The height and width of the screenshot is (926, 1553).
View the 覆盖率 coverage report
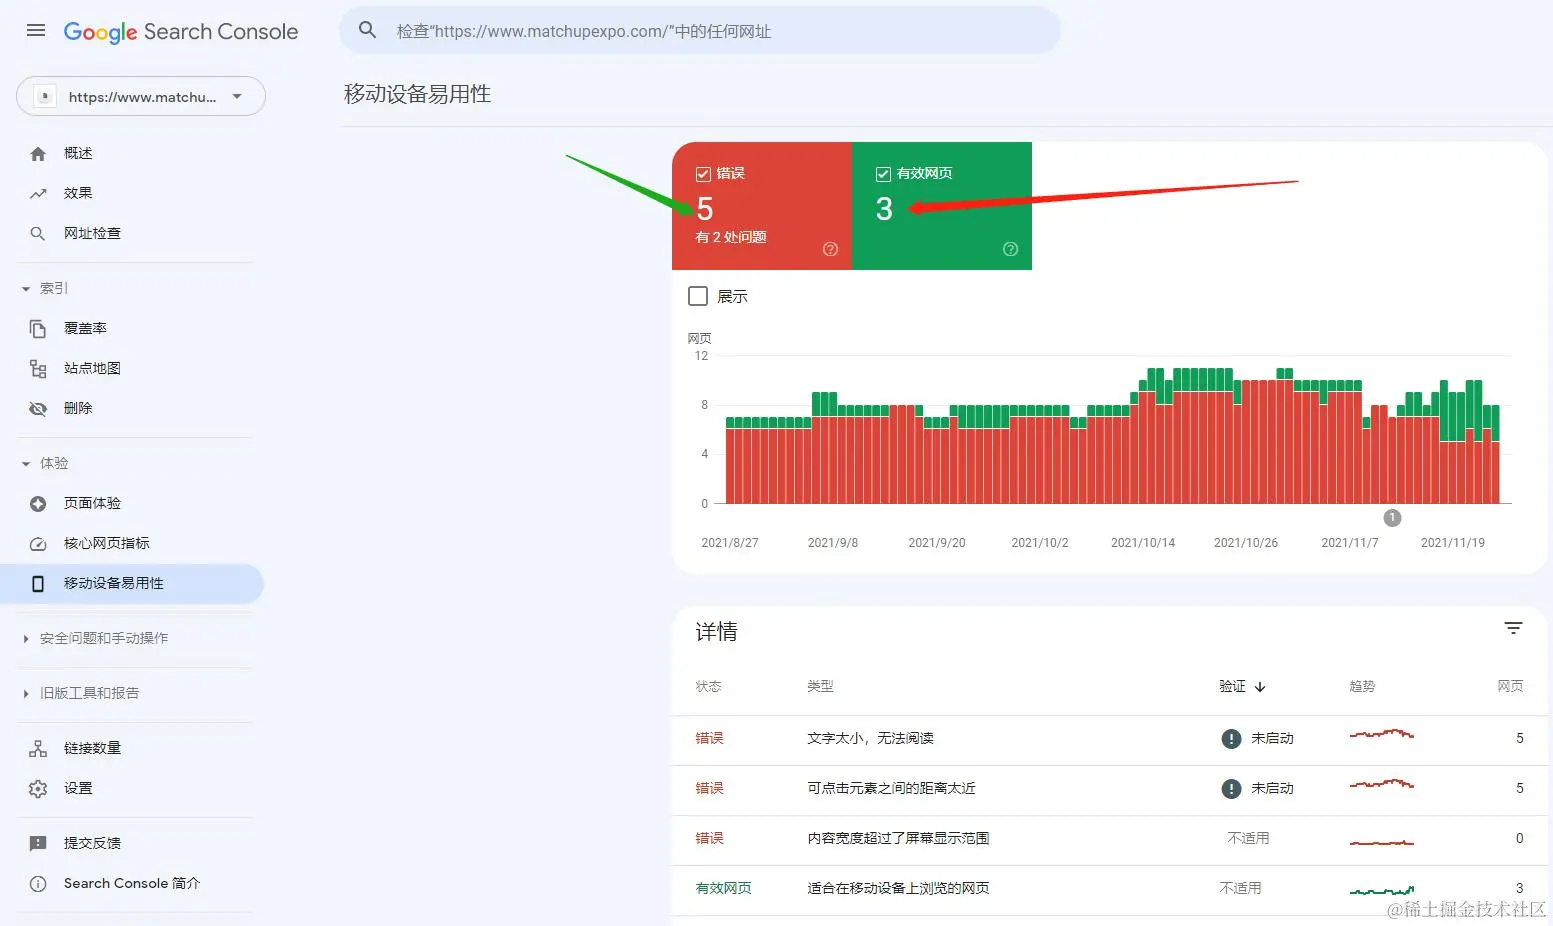(85, 328)
